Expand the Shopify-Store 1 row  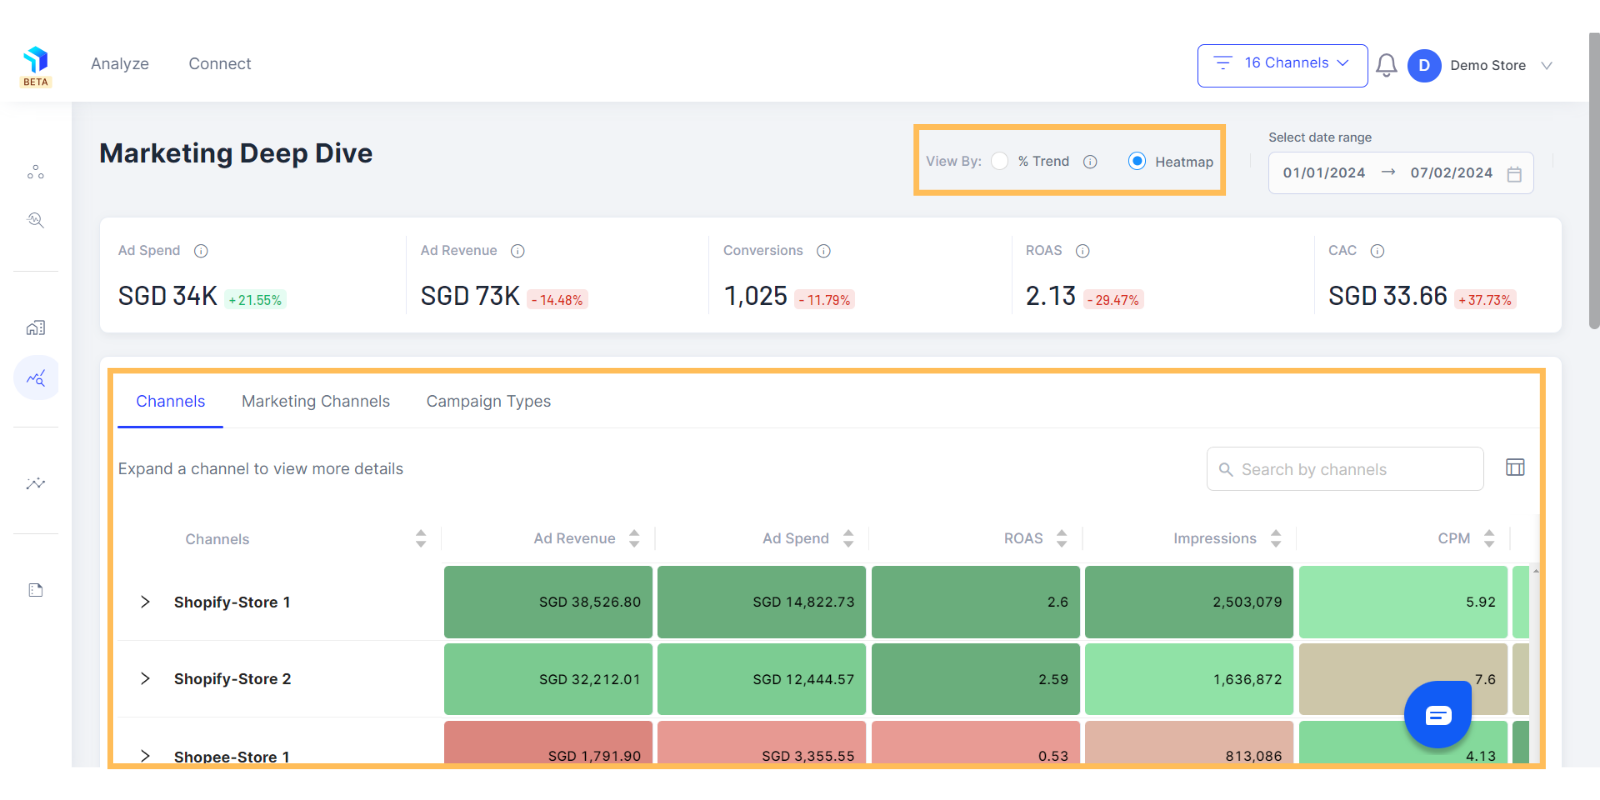coord(145,602)
